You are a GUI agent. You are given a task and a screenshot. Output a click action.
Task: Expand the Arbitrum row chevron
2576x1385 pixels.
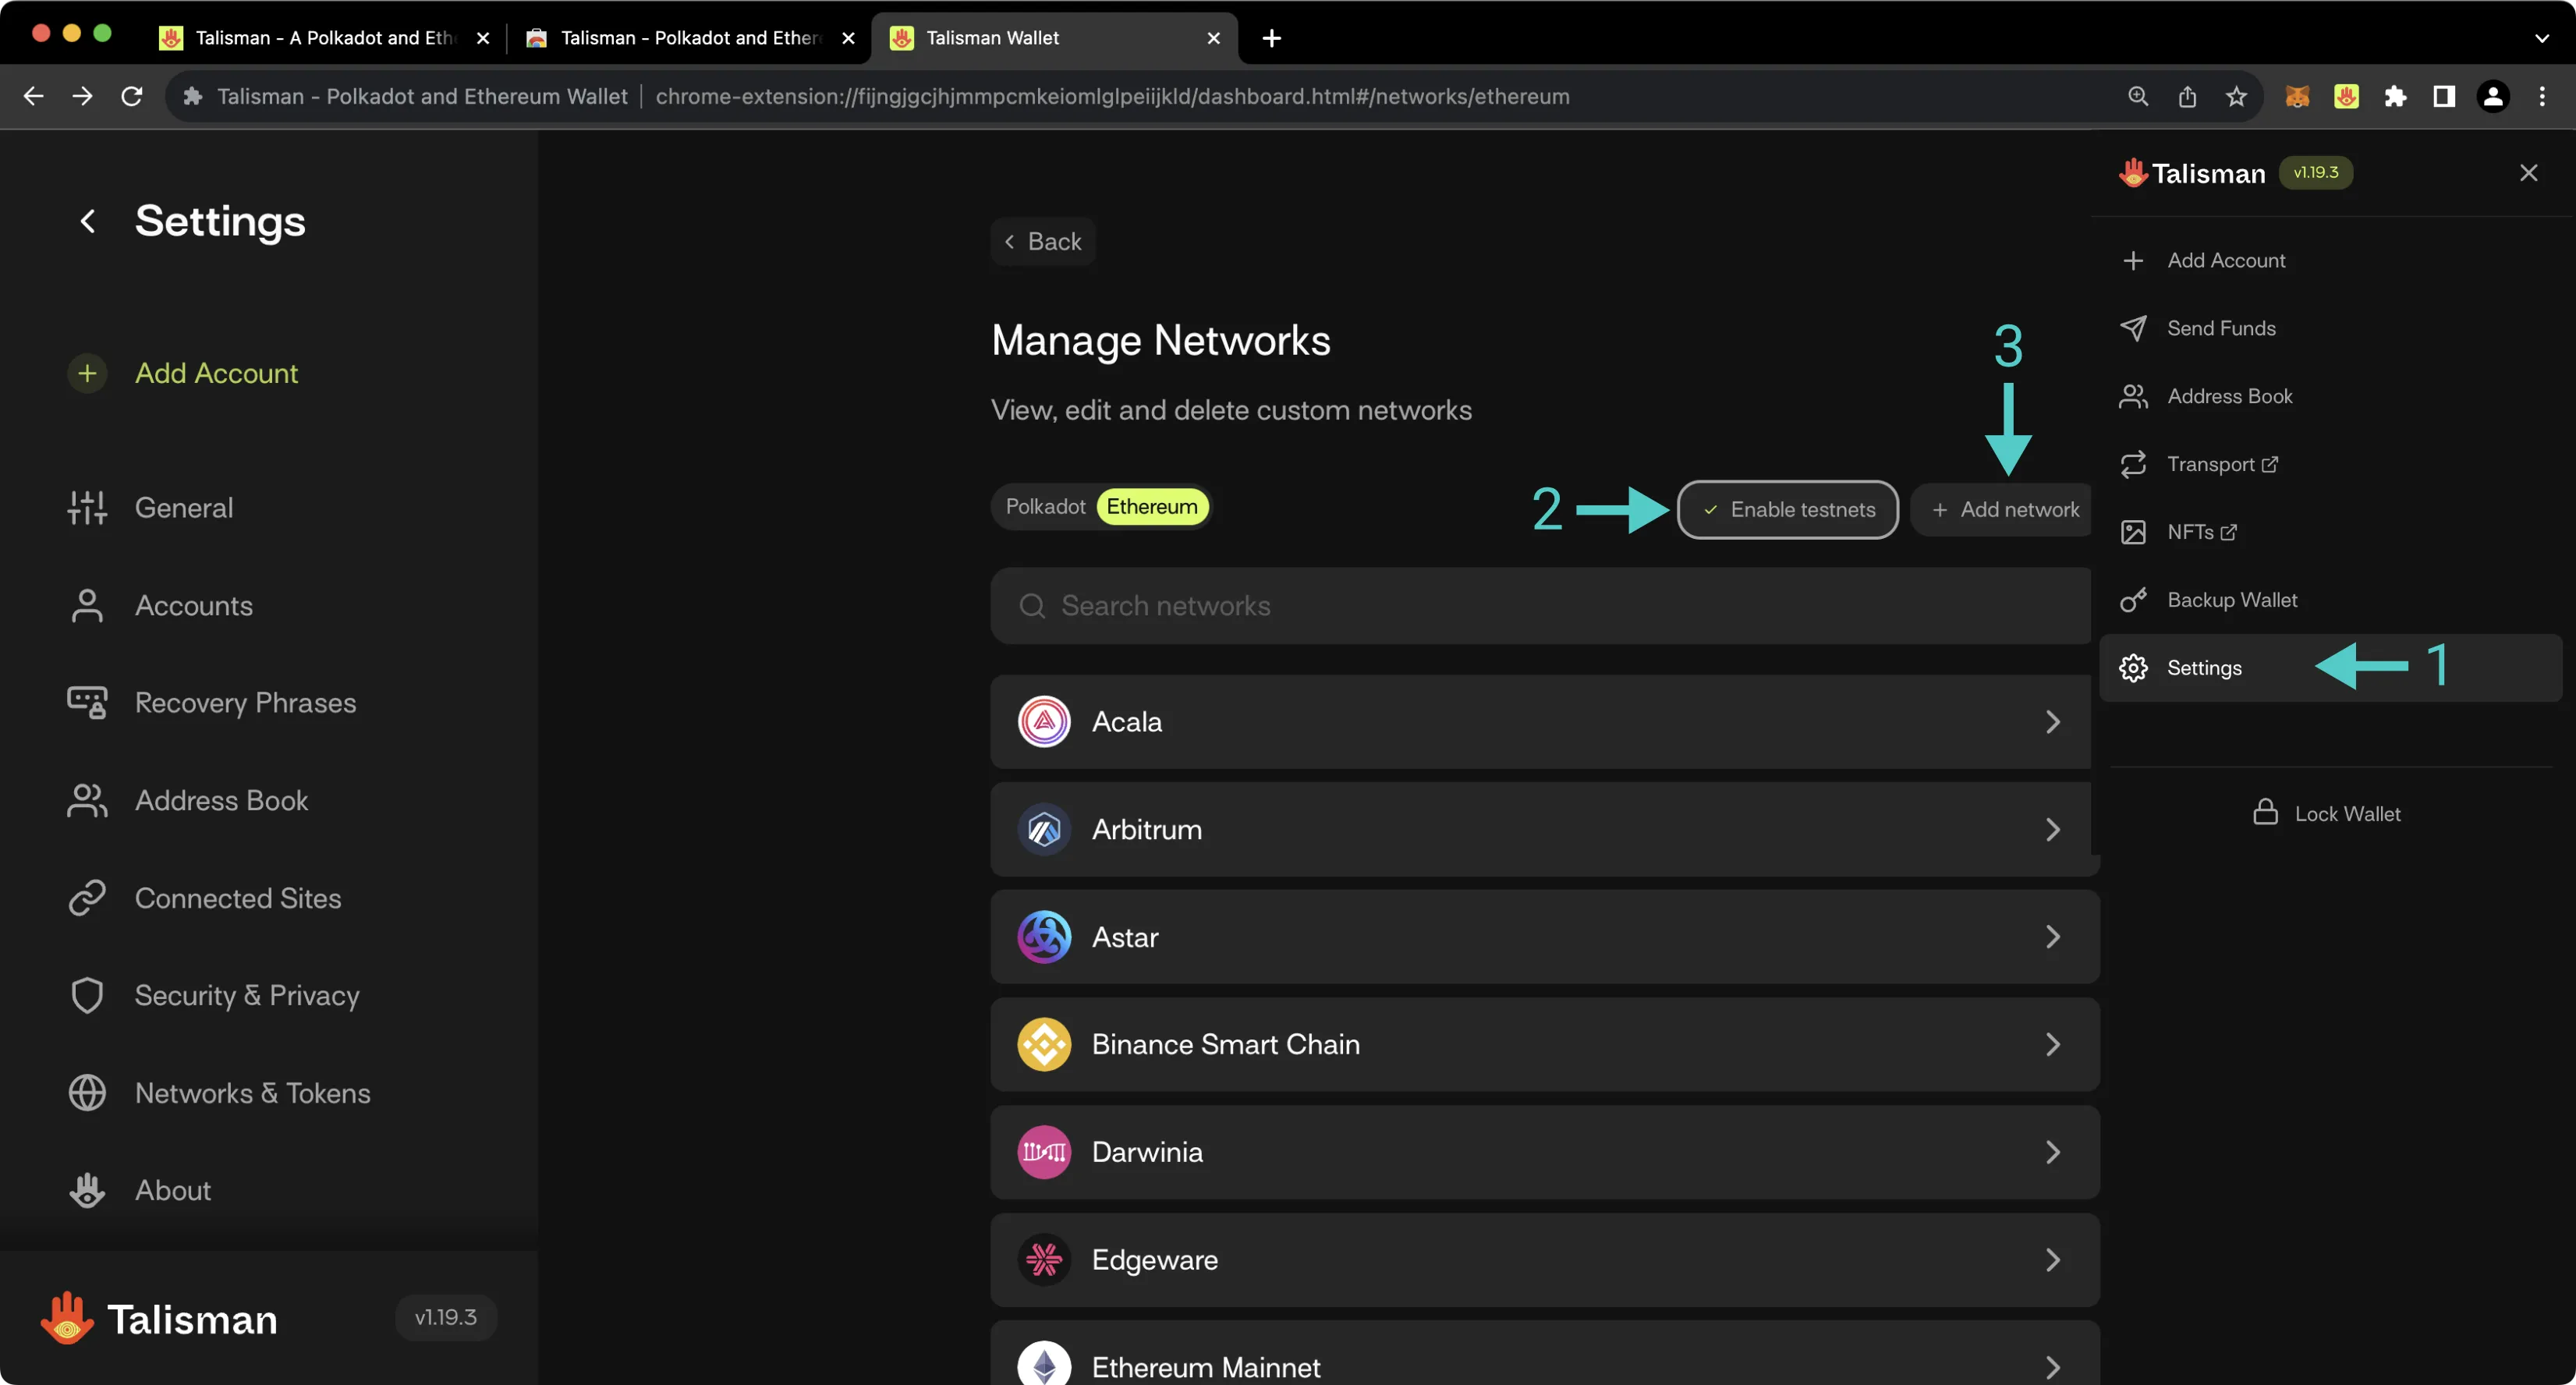(2053, 830)
